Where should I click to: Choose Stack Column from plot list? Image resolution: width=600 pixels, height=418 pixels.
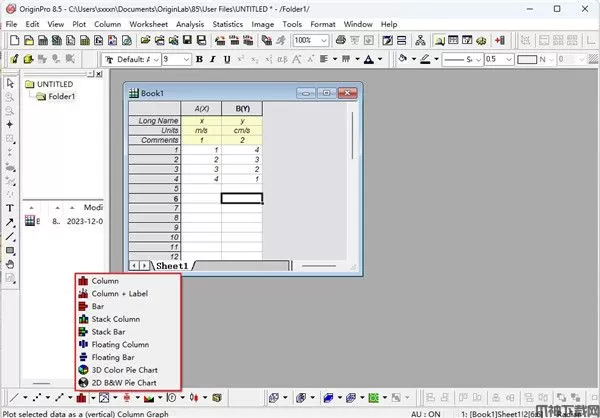point(115,318)
